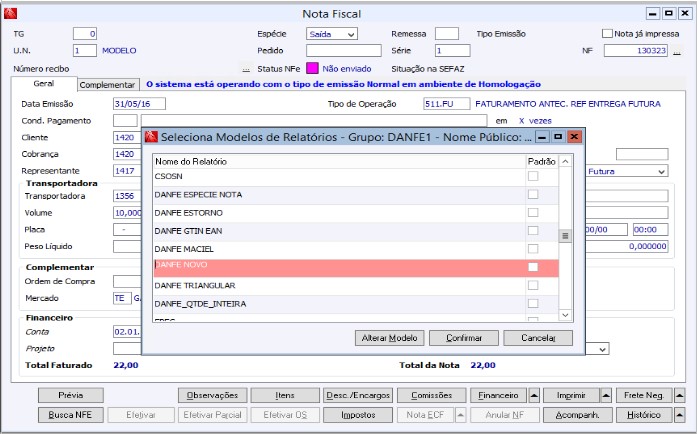Screen dimensions: 697x434
Task: Click the Cliente code field 1420
Action: (128, 137)
